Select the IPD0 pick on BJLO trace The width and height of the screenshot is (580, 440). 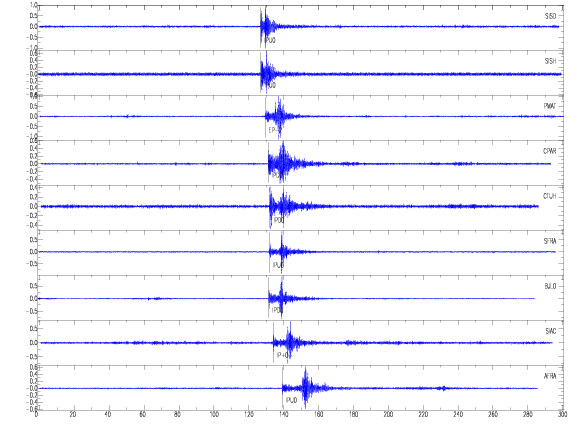[277, 310]
